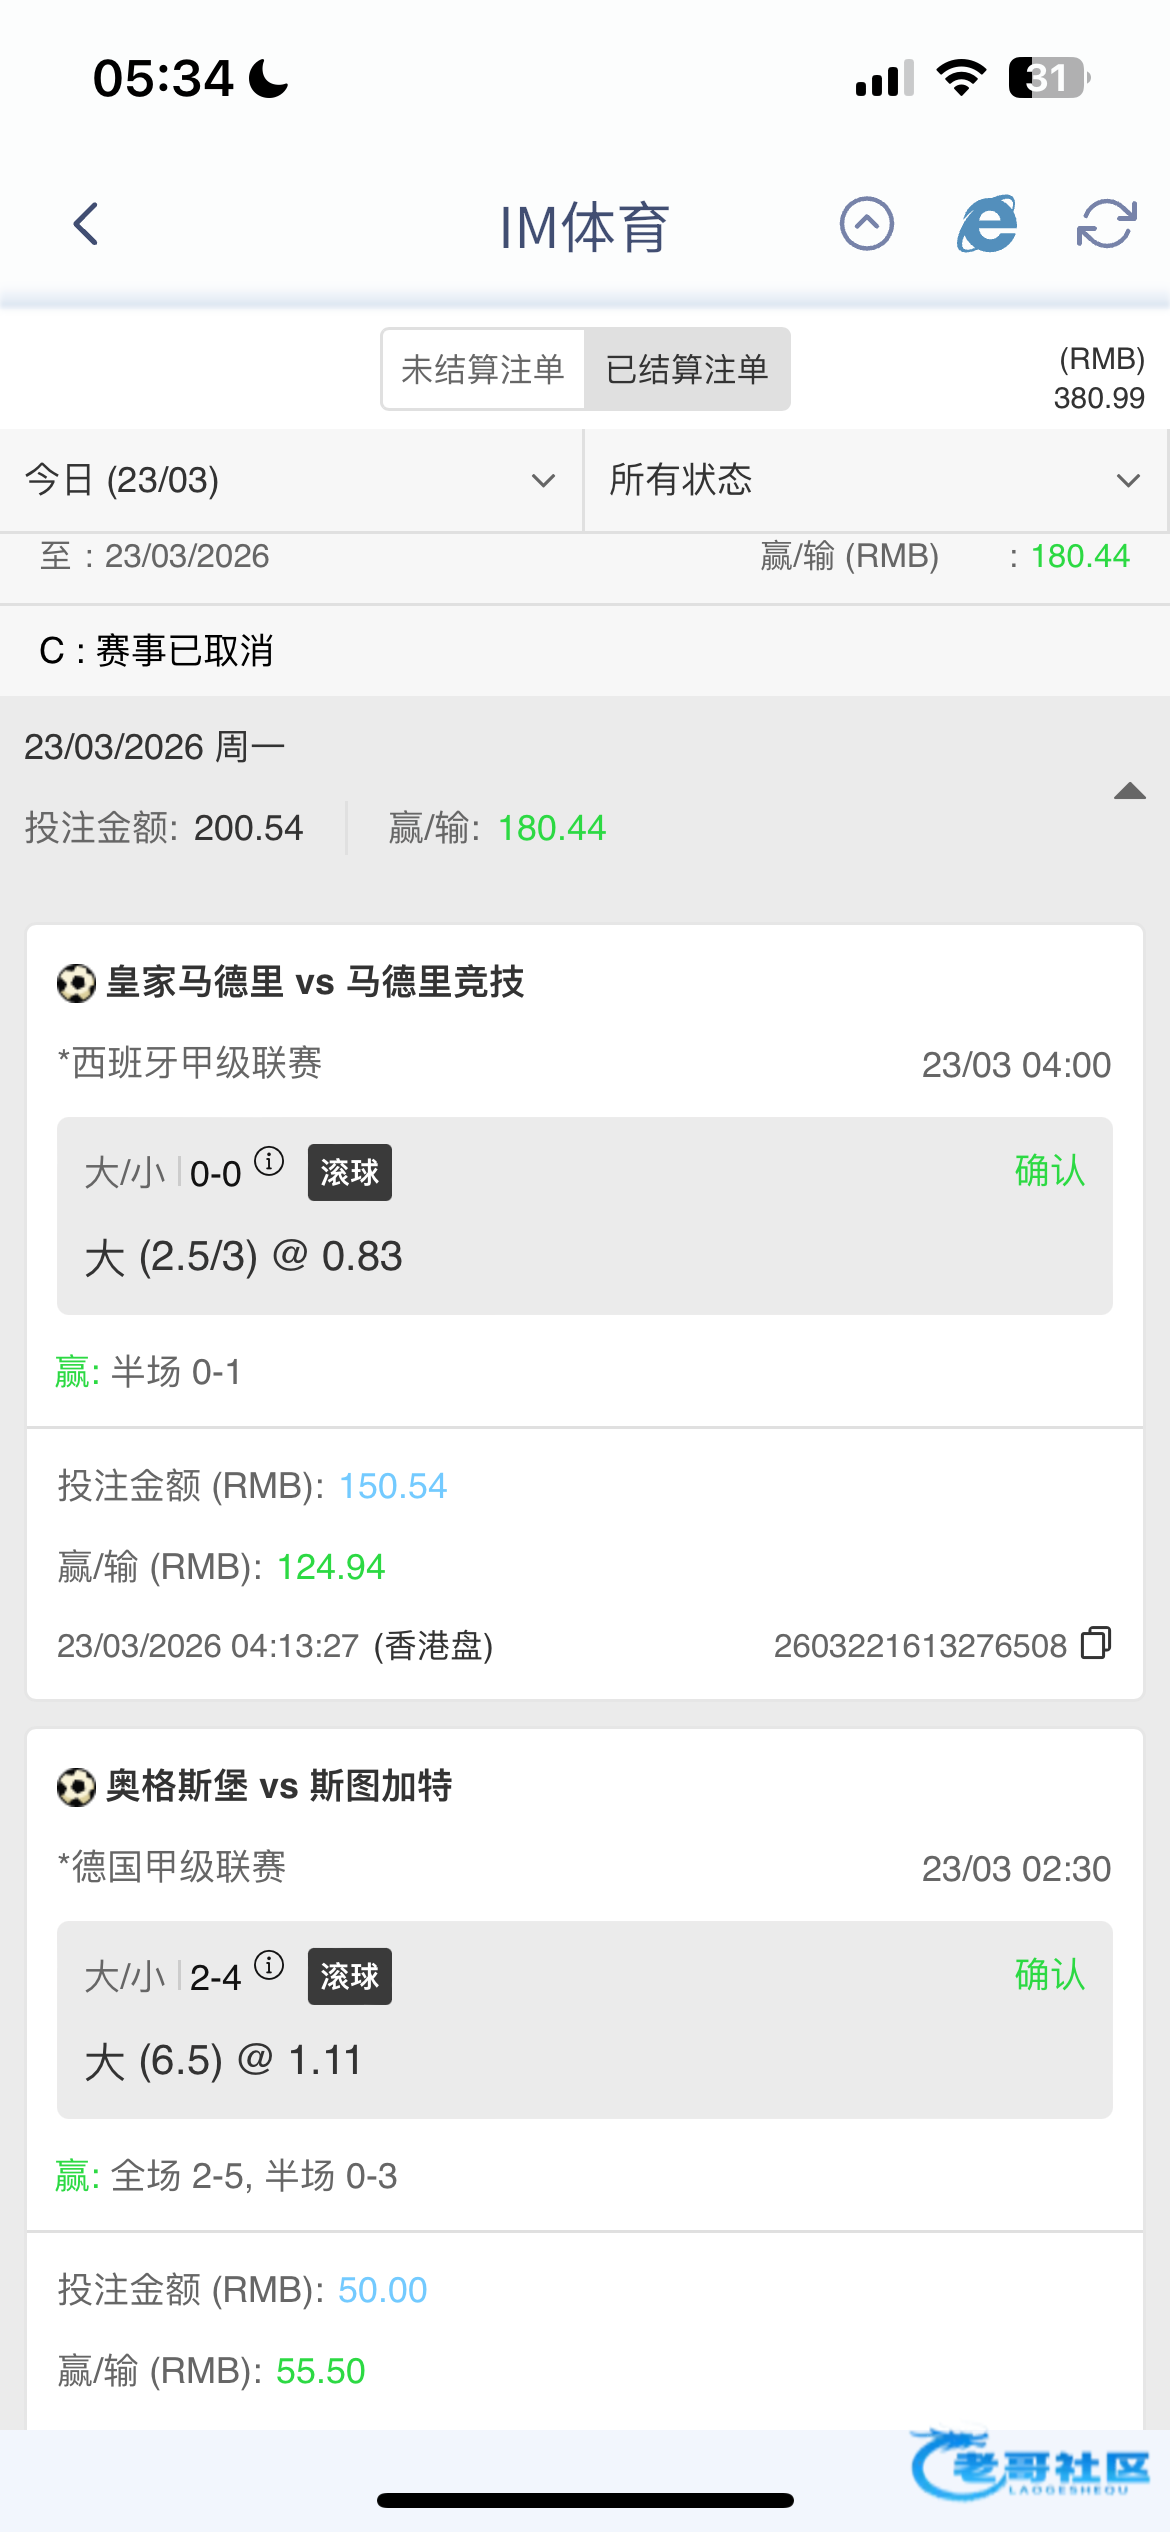Tap soccer ball icon beside 奥格斯堡 match

tap(76, 1787)
